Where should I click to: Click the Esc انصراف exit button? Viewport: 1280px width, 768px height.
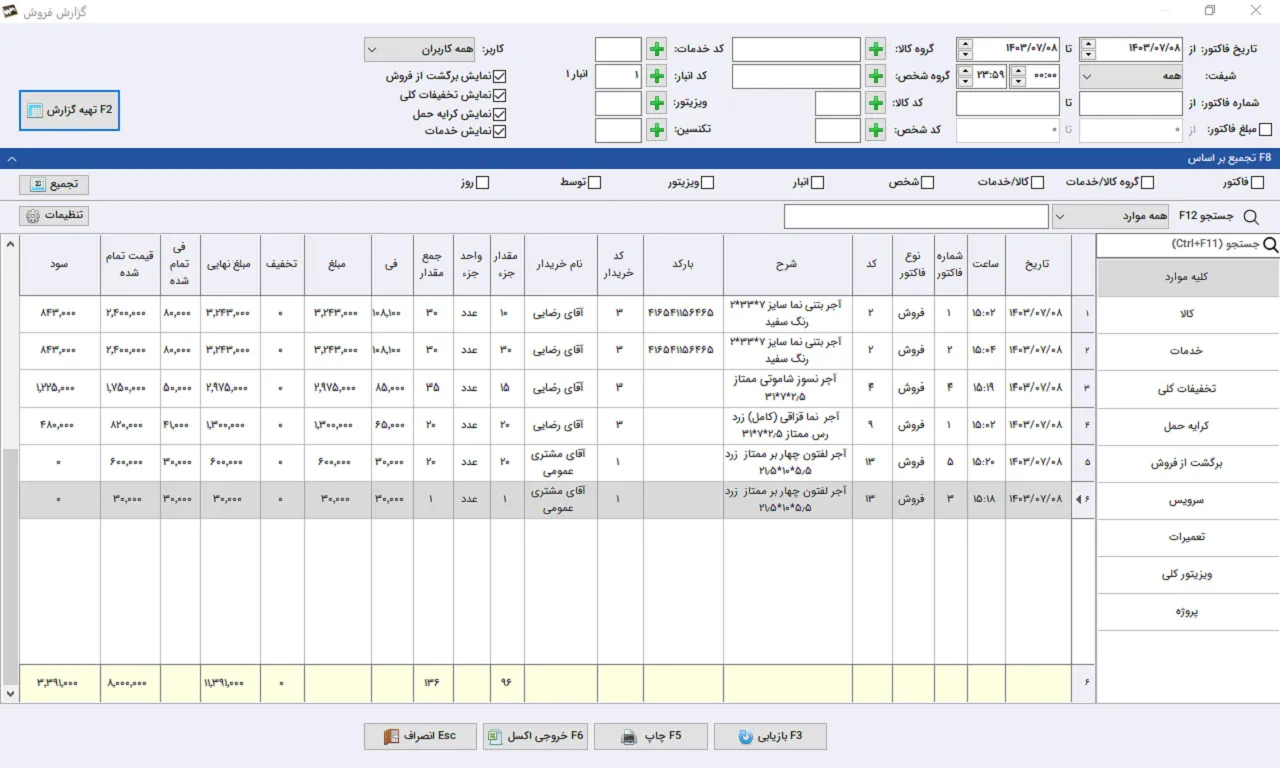click(420, 736)
